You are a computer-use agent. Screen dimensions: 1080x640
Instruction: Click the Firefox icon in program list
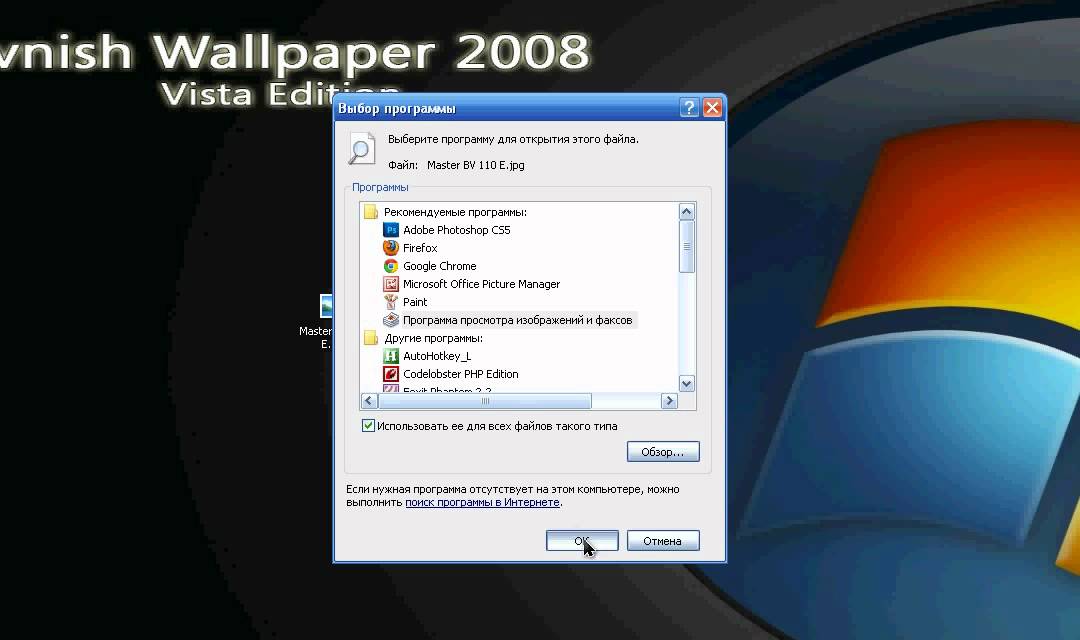coord(391,248)
